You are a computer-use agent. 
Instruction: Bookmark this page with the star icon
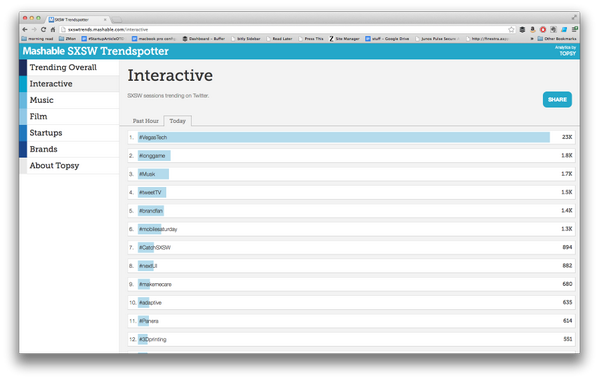click(511, 29)
